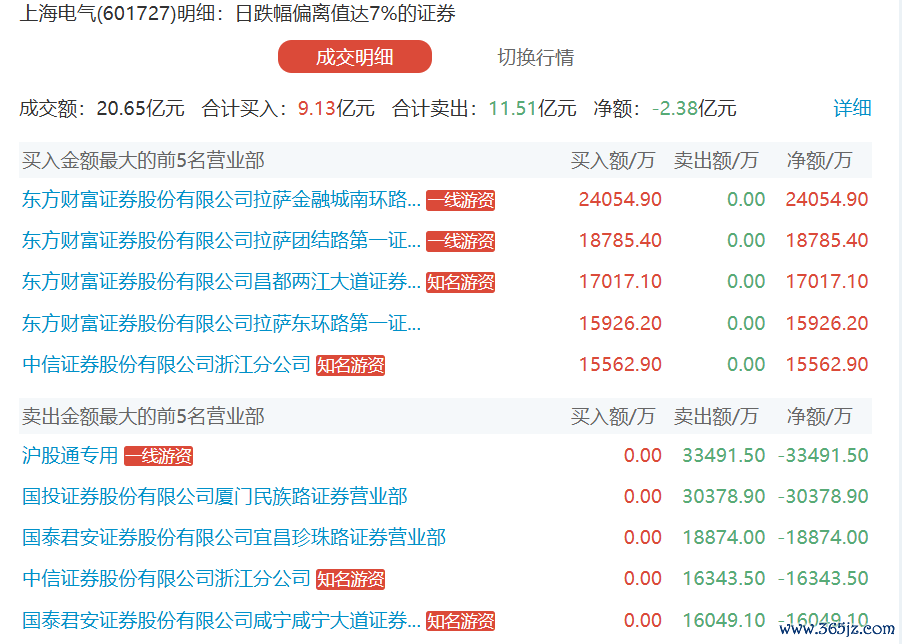Switch to 切换行情 tab

click(x=536, y=57)
